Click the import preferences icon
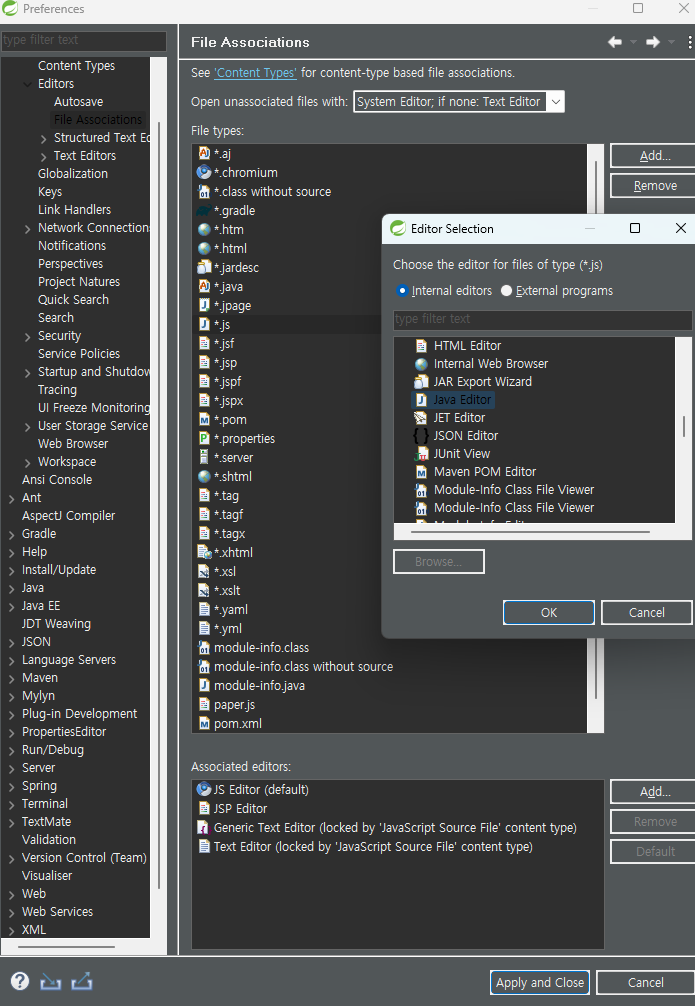The height and width of the screenshot is (1006, 695). 51,982
